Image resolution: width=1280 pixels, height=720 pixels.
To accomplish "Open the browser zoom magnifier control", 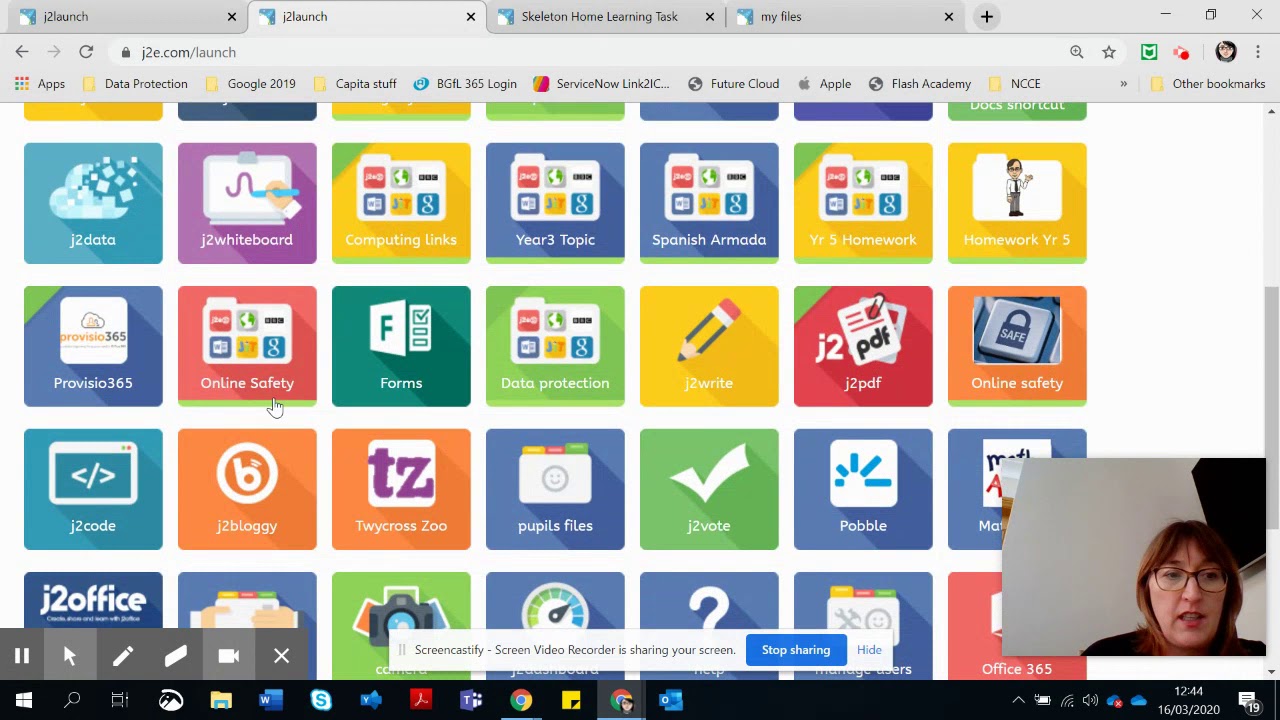I will (x=1077, y=52).
